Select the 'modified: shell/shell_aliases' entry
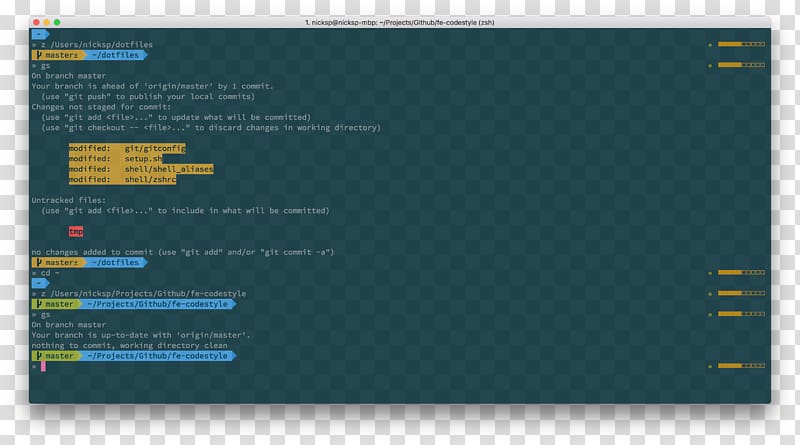The image size is (800, 445). pyautogui.click(x=141, y=169)
